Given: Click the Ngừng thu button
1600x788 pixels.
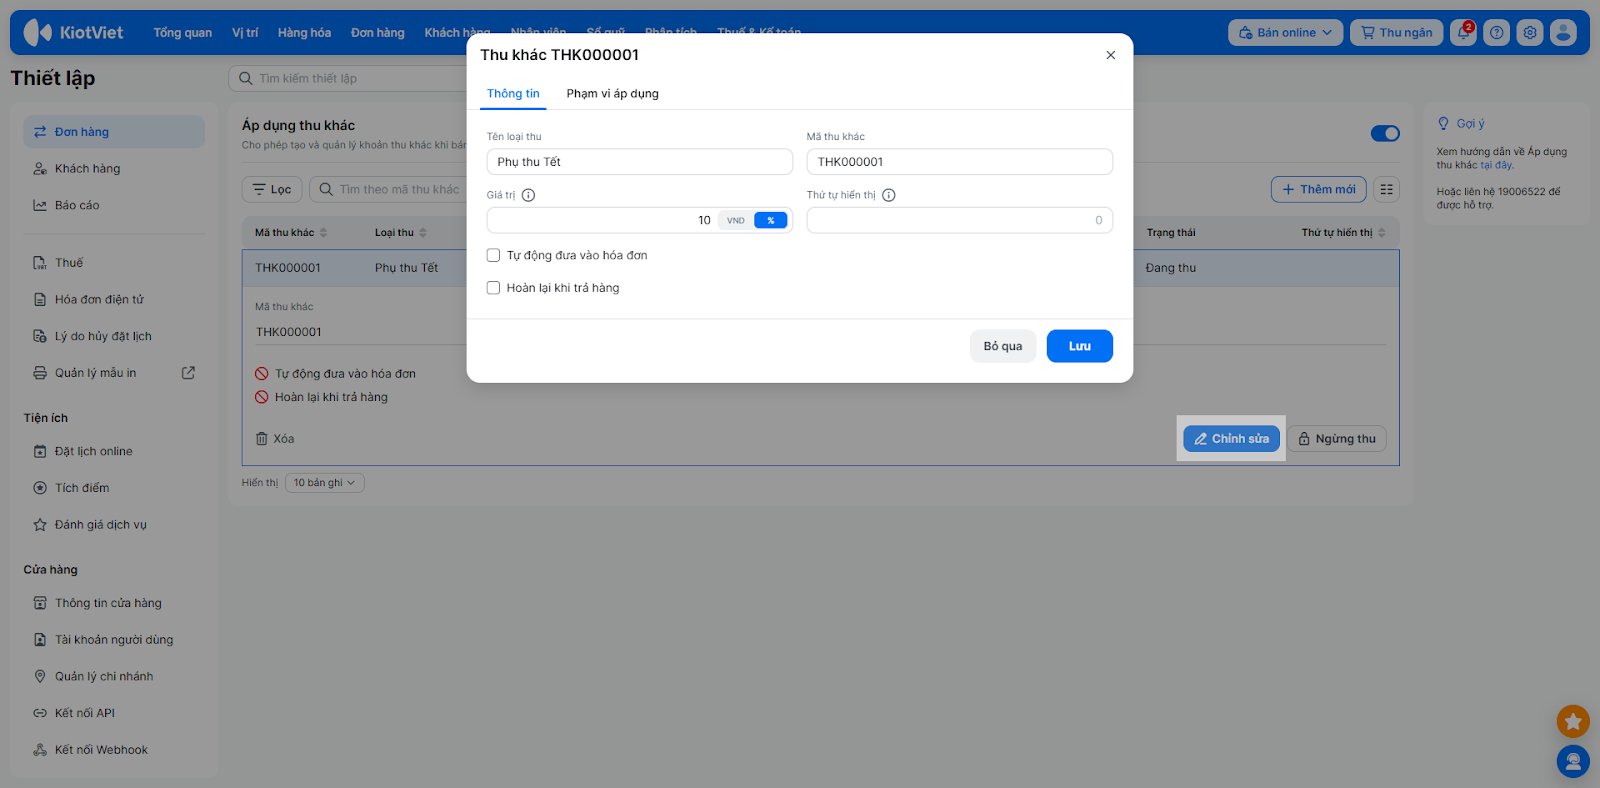Looking at the screenshot, I should (x=1336, y=439).
